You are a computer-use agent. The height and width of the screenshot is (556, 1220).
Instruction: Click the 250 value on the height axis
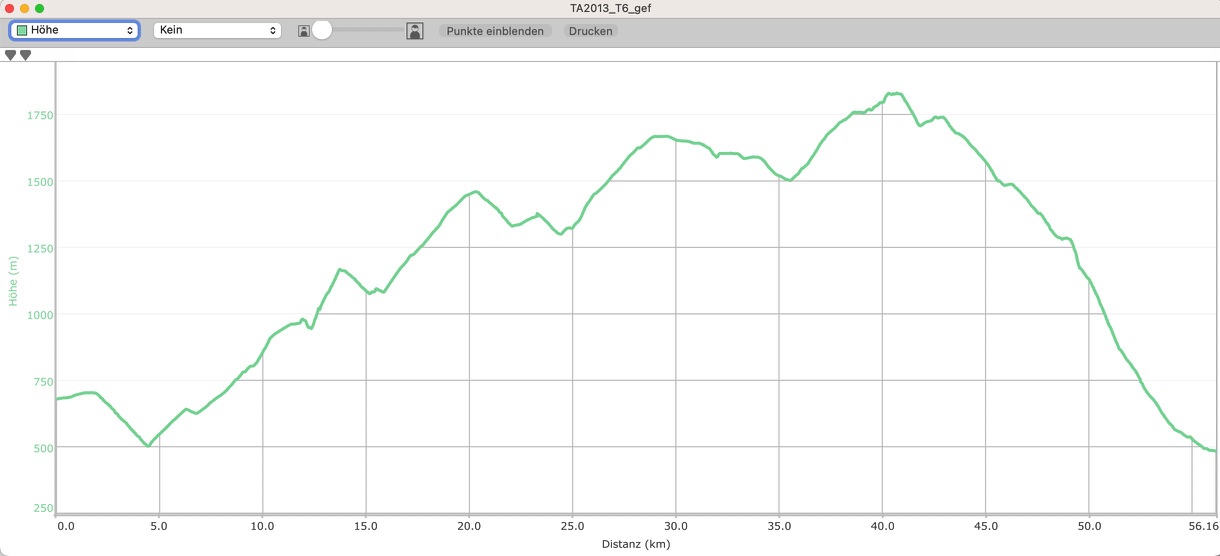point(42,509)
